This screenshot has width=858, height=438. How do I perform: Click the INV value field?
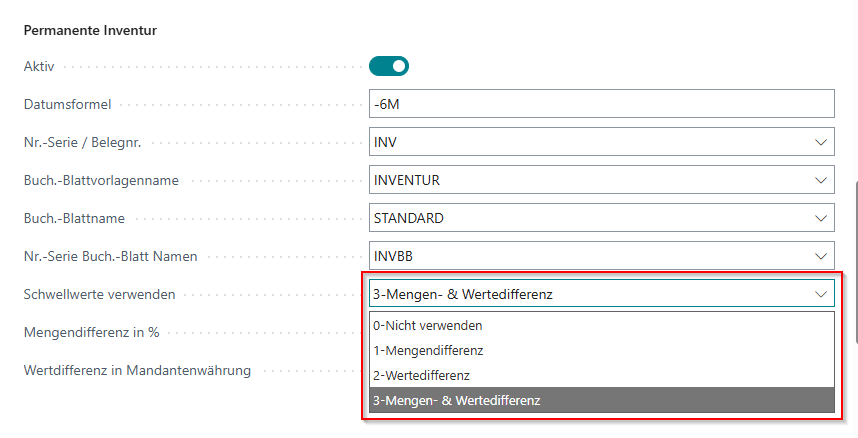coord(590,142)
